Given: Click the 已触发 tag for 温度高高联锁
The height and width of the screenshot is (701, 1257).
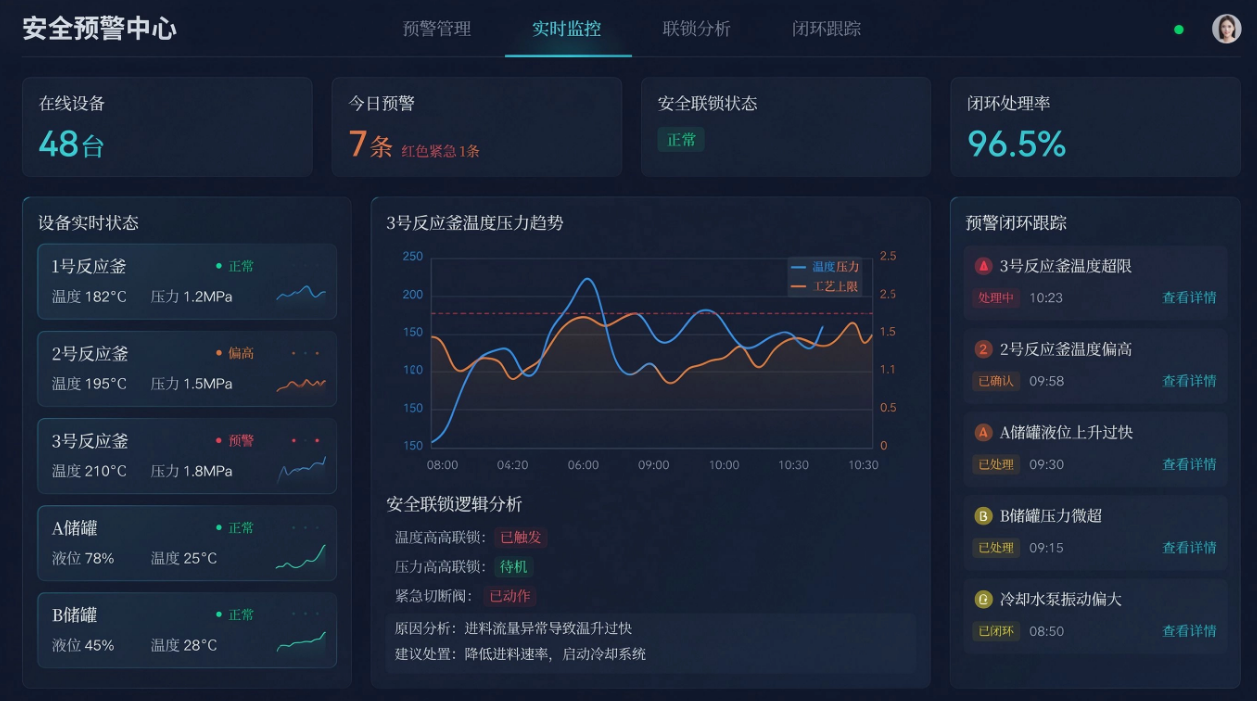Looking at the screenshot, I should tap(520, 537).
